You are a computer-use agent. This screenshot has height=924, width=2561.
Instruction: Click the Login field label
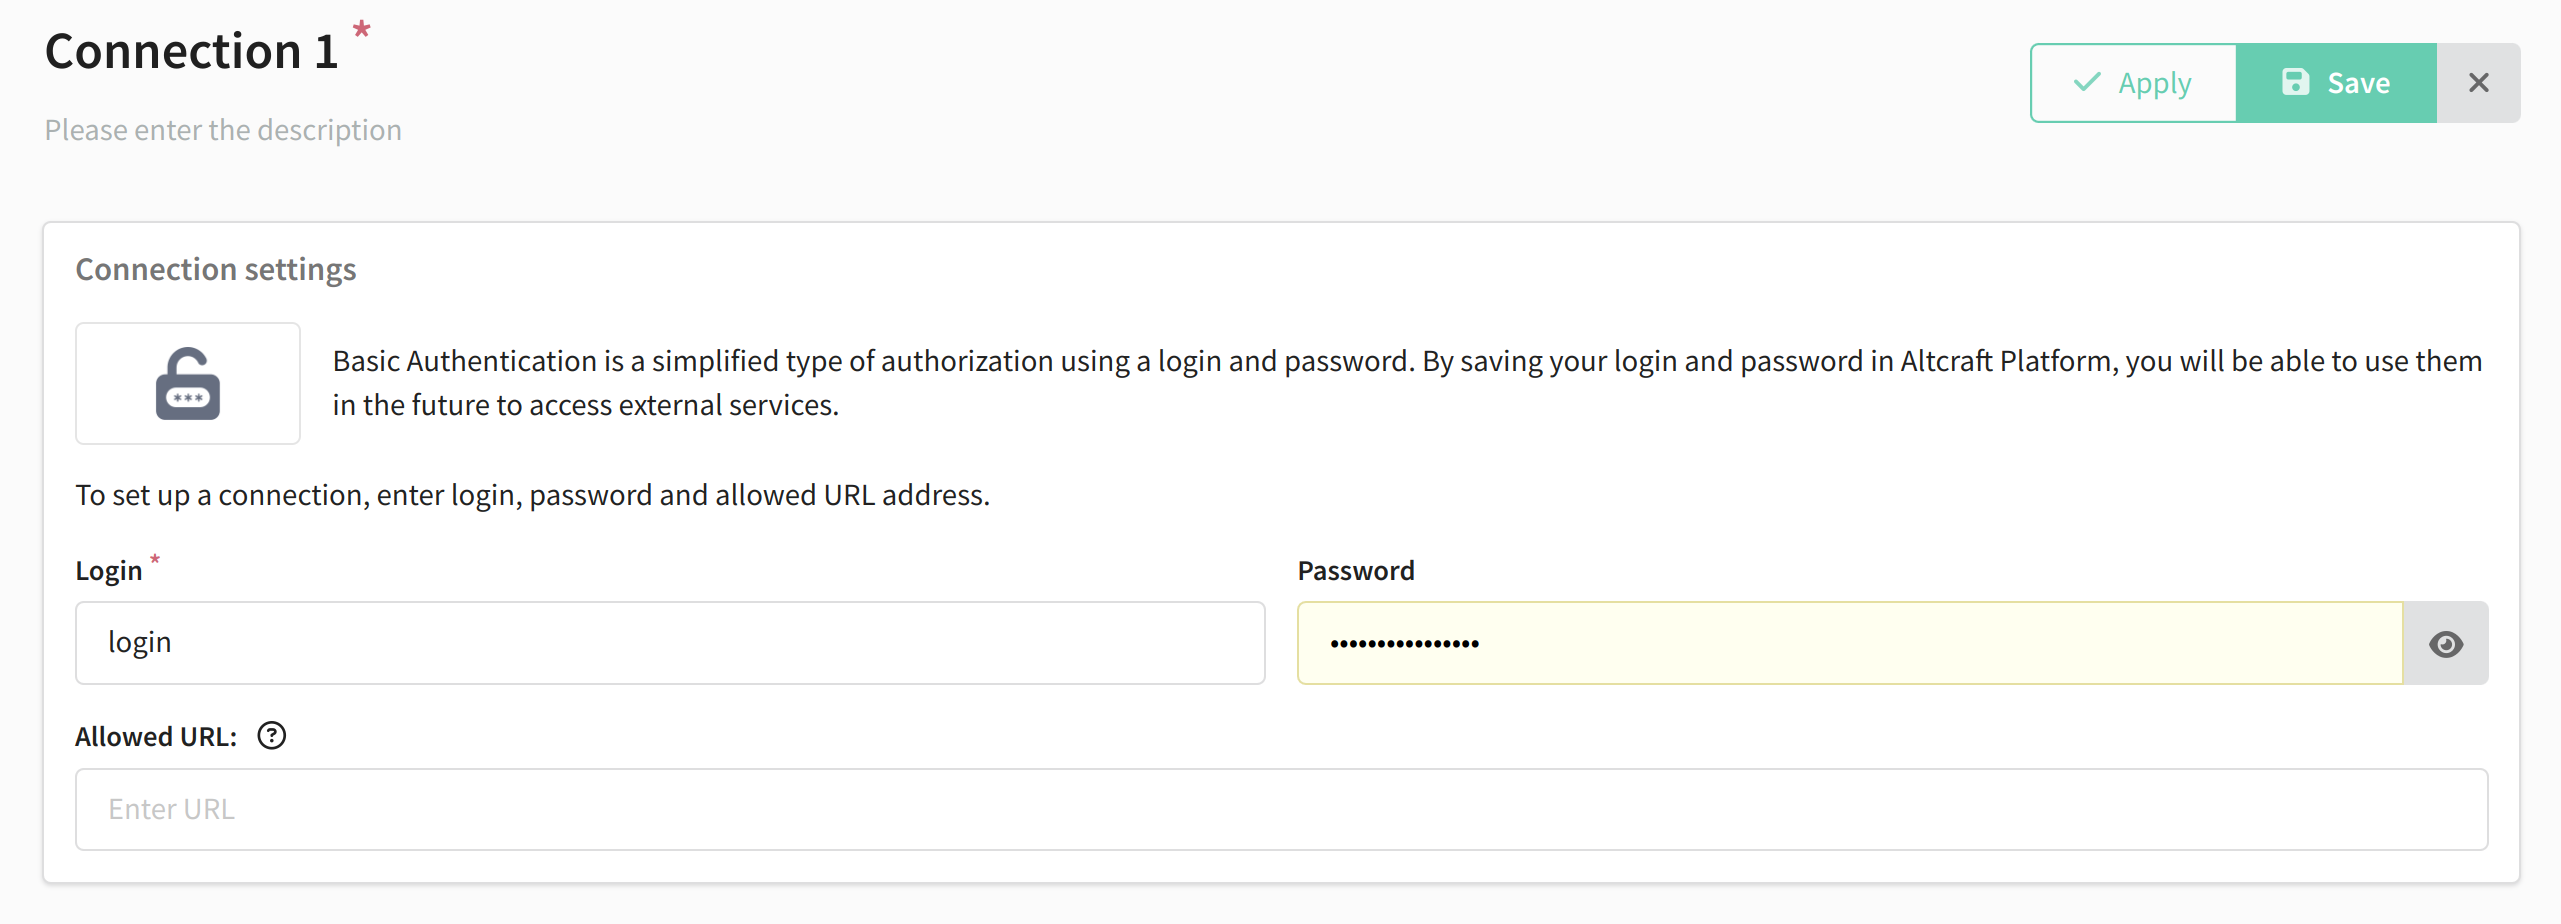point(109,571)
